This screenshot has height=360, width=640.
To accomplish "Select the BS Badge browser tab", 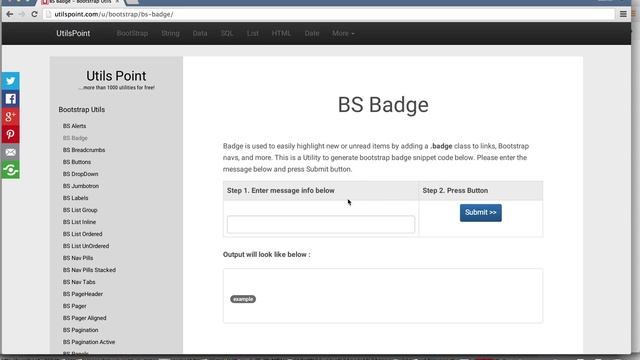I will coord(80,2).
